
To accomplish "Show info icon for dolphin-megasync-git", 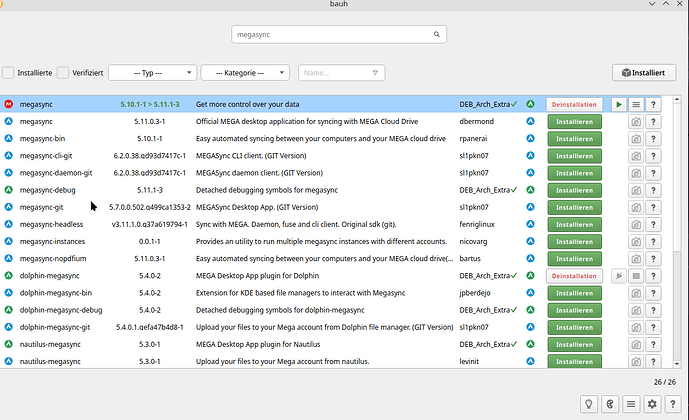I will pyautogui.click(x=653, y=327).
